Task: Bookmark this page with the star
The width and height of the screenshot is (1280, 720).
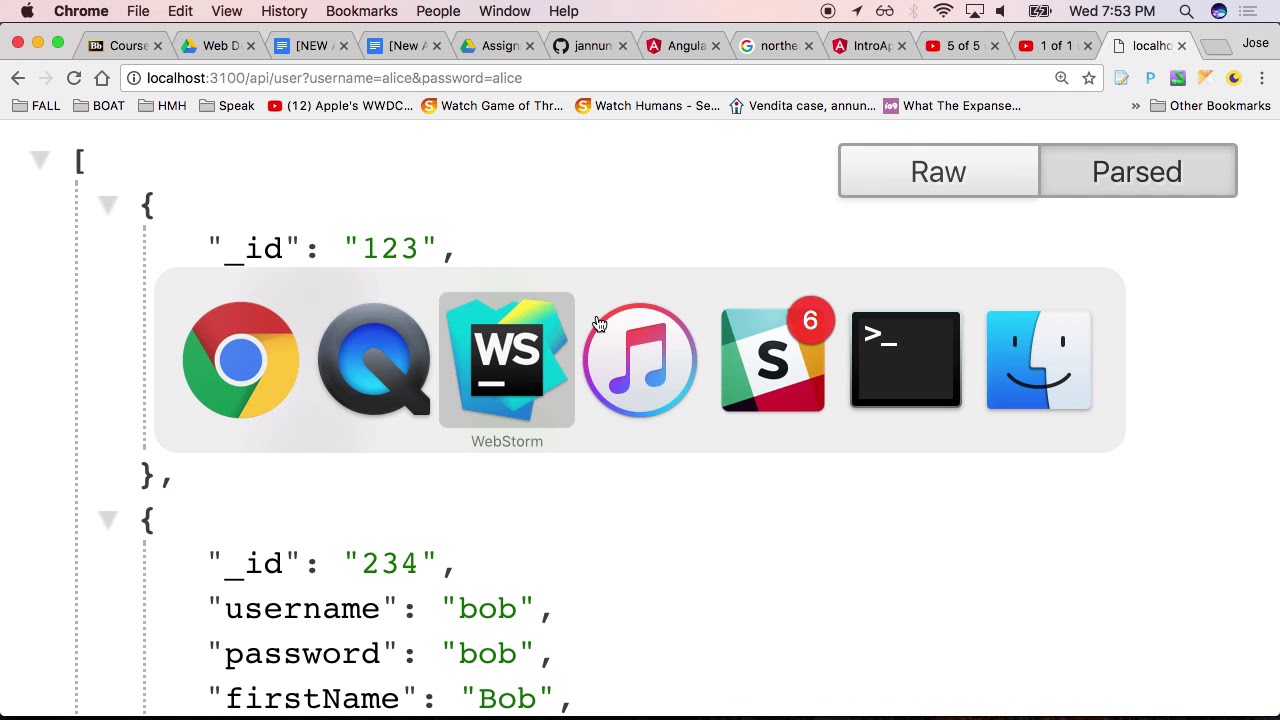Action: (x=1089, y=78)
